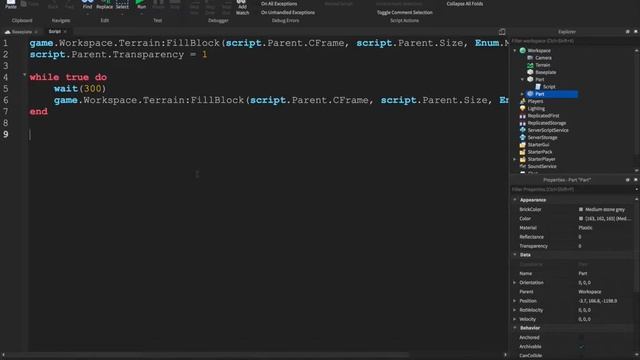This screenshot has width=640, height=360.
Task: Collapse the first Part tree node
Action: point(522,80)
